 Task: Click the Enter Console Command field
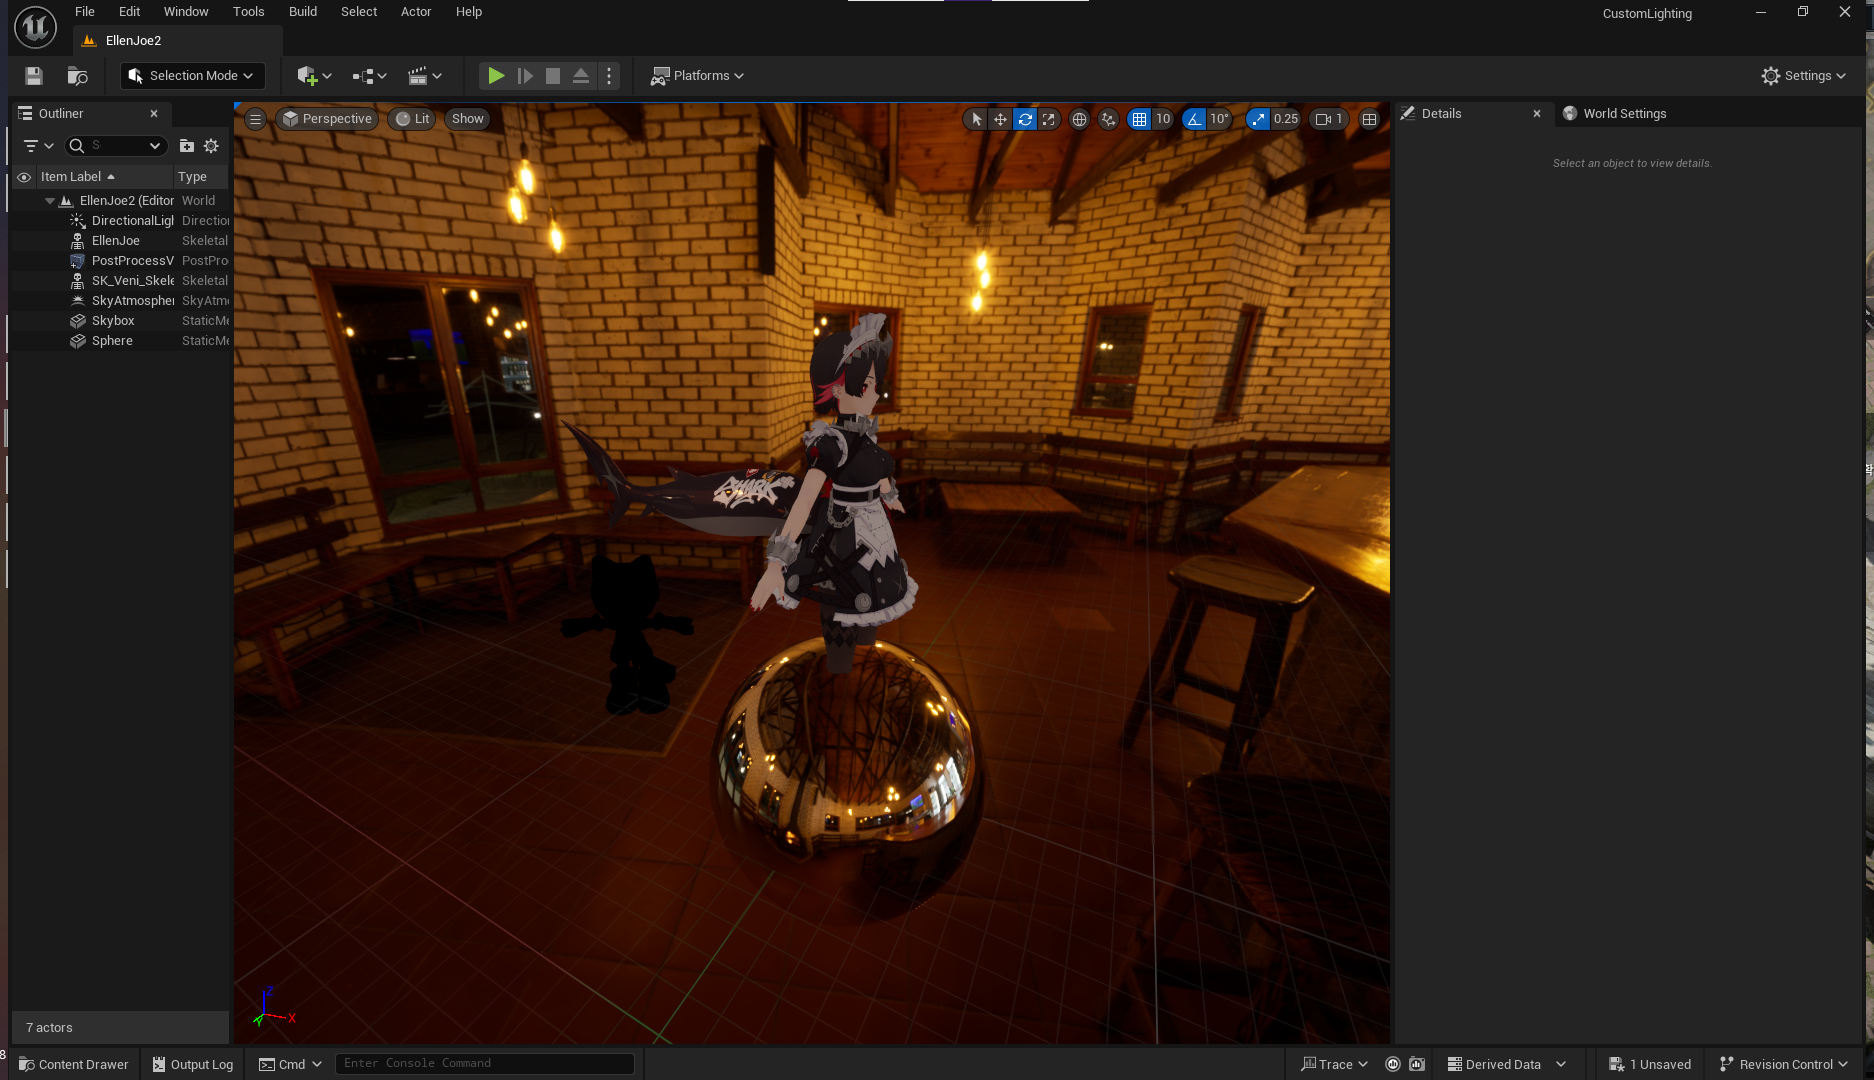(x=484, y=1064)
